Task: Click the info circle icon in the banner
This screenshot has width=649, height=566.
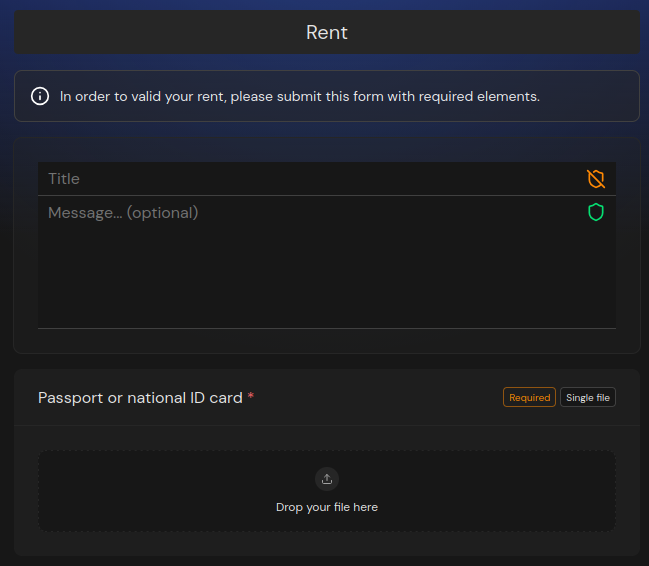Action: coord(40,97)
